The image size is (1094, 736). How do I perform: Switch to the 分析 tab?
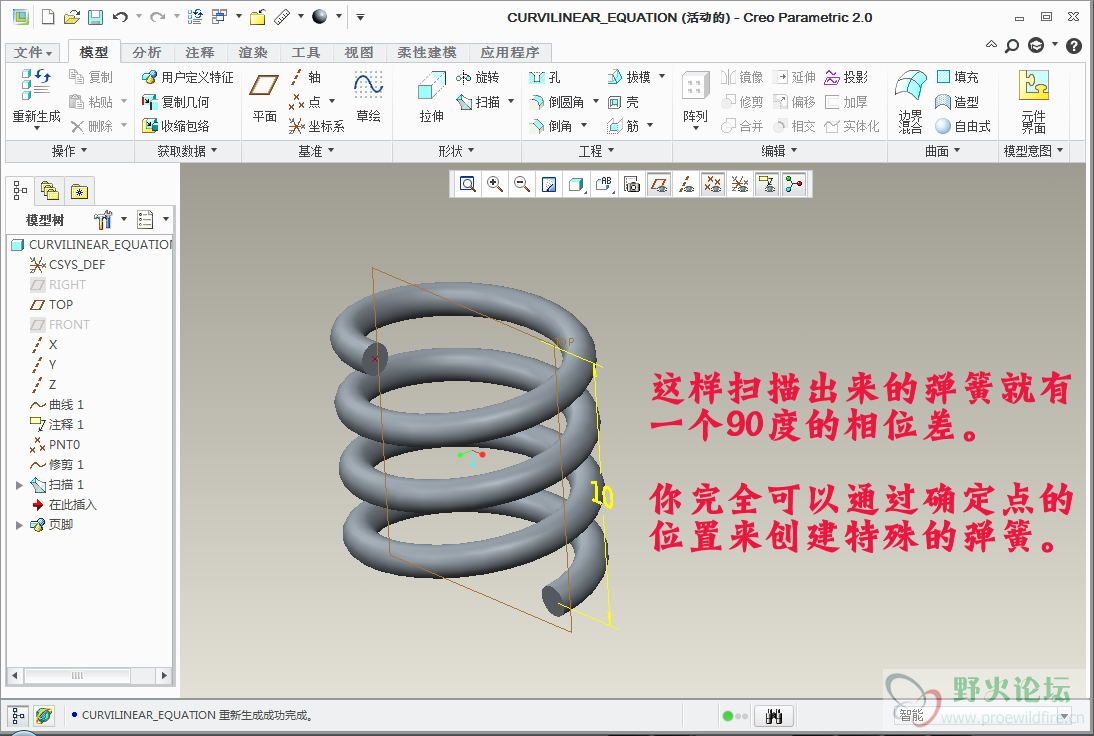(147, 52)
